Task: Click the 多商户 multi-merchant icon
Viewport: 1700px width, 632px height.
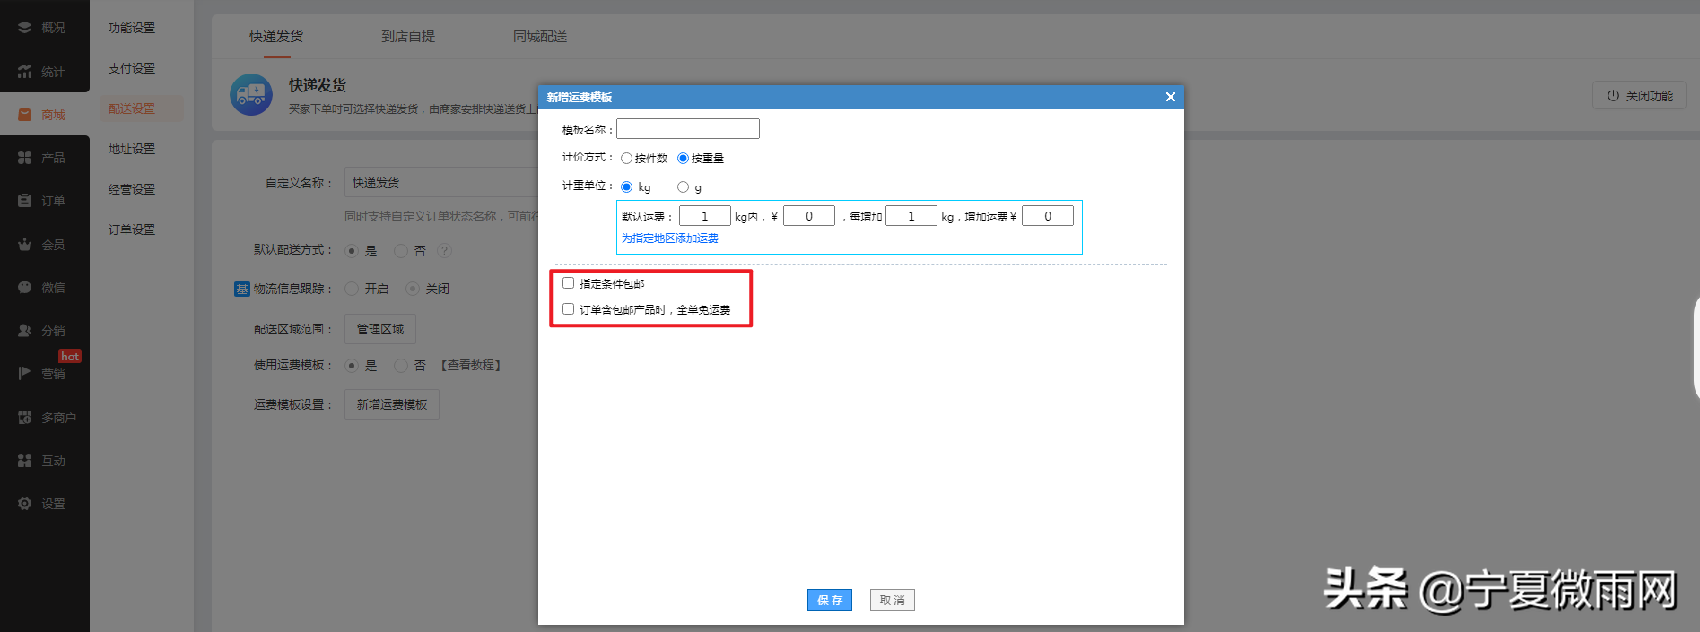Action: point(25,417)
